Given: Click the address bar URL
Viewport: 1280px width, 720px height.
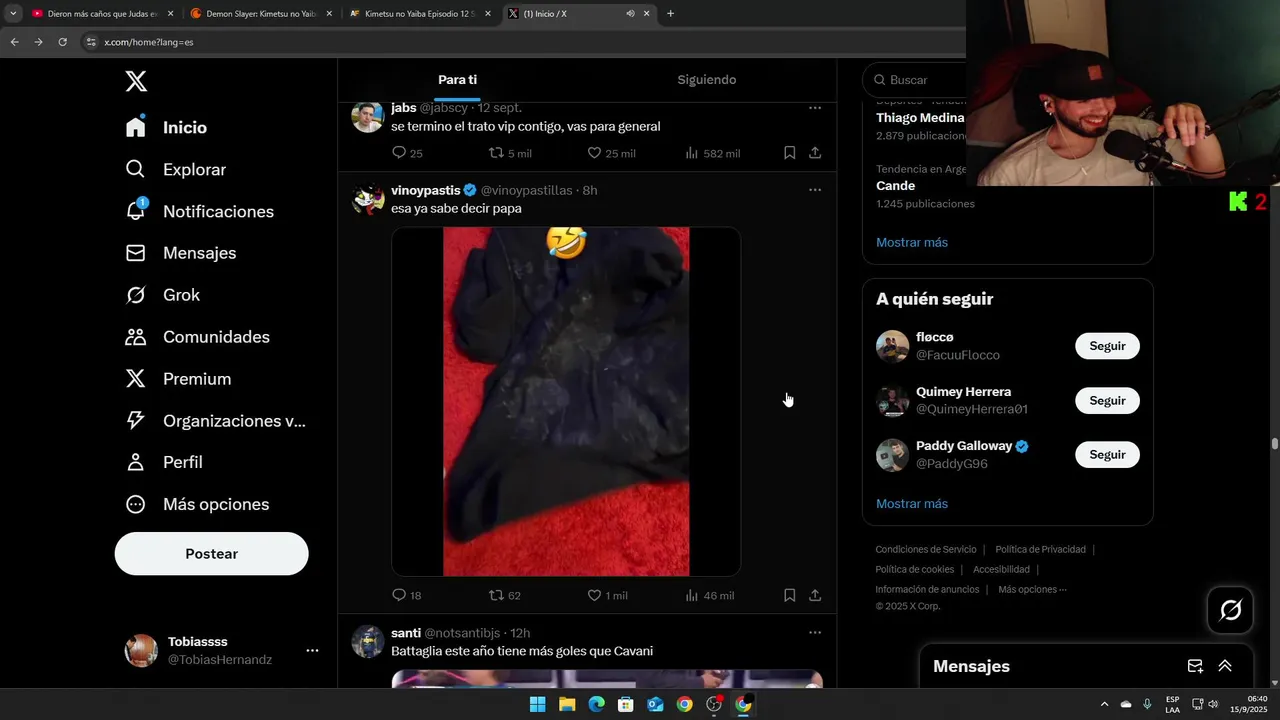Looking at the screenshot, I should coord(149,42).
